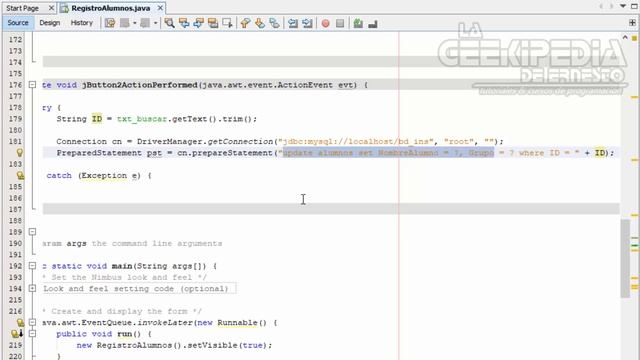Click 'setVisible' on line 219
Viewport: 640px width, 360px height.
[x=212, y=345]
